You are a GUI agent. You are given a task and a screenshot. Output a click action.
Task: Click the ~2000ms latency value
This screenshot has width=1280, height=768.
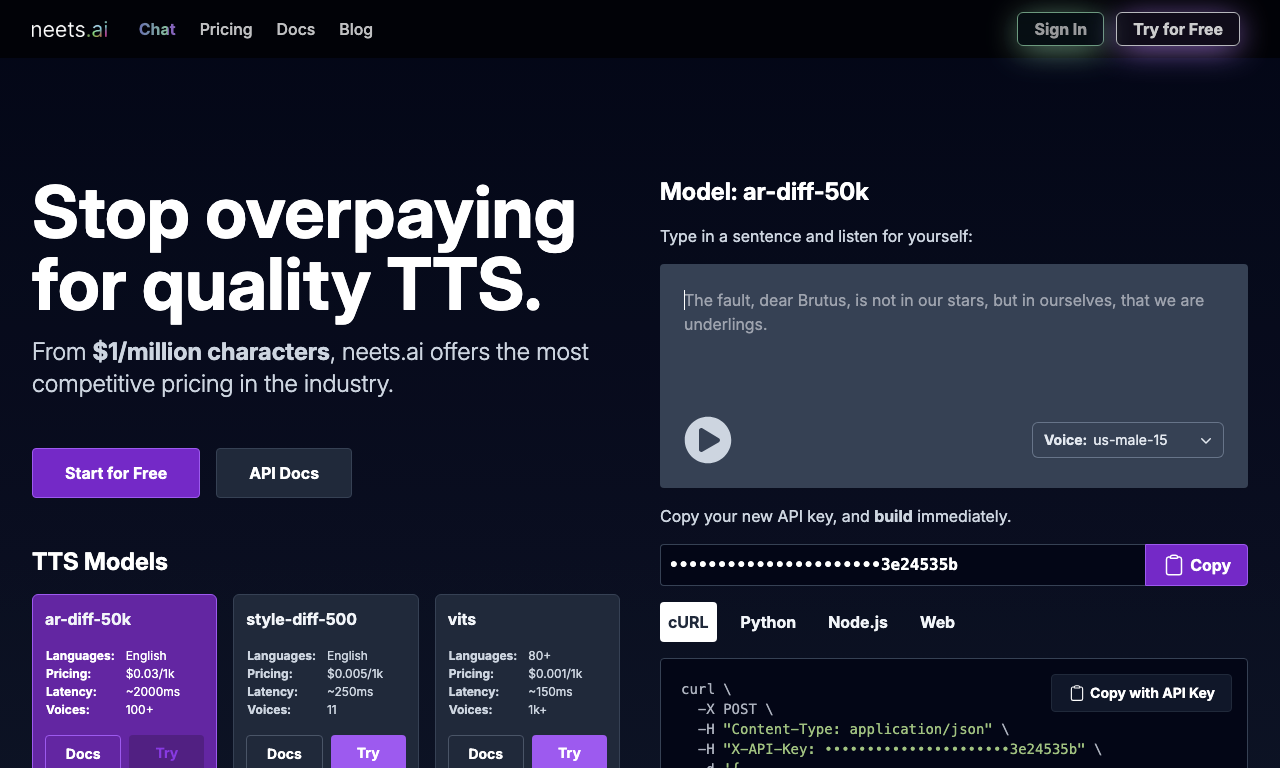pyautogui.click(x=153, y=692)
